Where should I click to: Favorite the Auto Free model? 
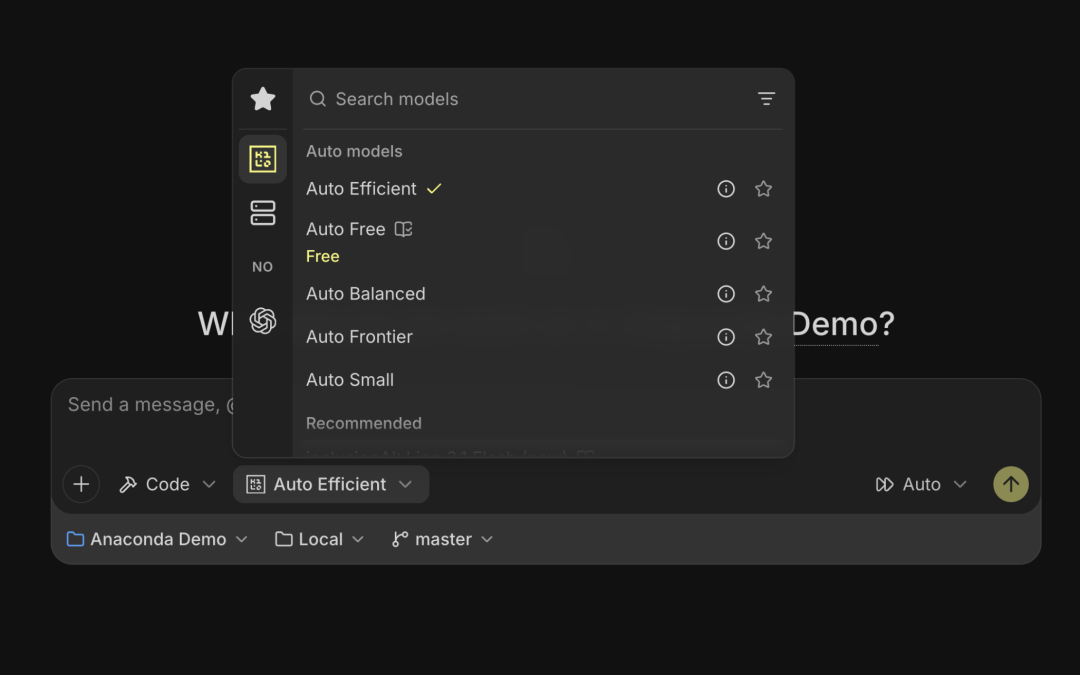coord(763,241)
